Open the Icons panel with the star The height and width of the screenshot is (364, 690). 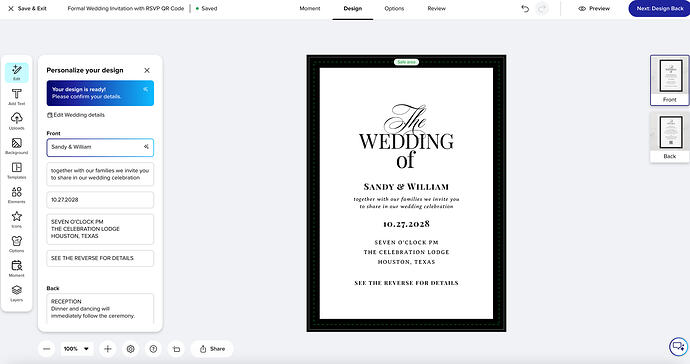click(x=17, y=220)
